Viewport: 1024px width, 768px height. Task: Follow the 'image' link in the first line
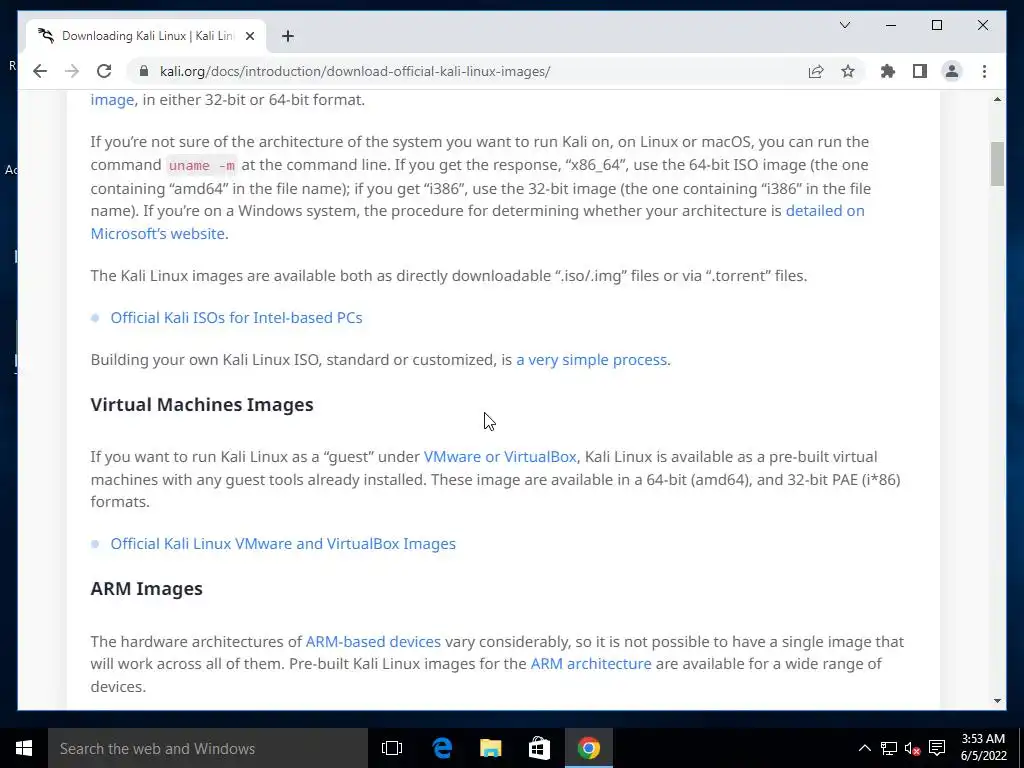[112, 100]
